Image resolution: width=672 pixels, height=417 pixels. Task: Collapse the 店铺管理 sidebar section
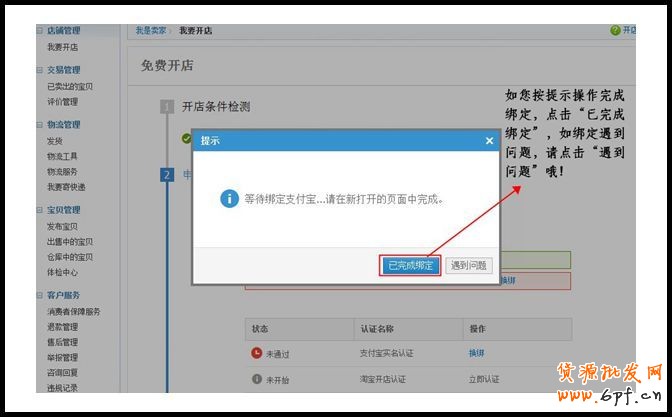(x=40, y=31)
